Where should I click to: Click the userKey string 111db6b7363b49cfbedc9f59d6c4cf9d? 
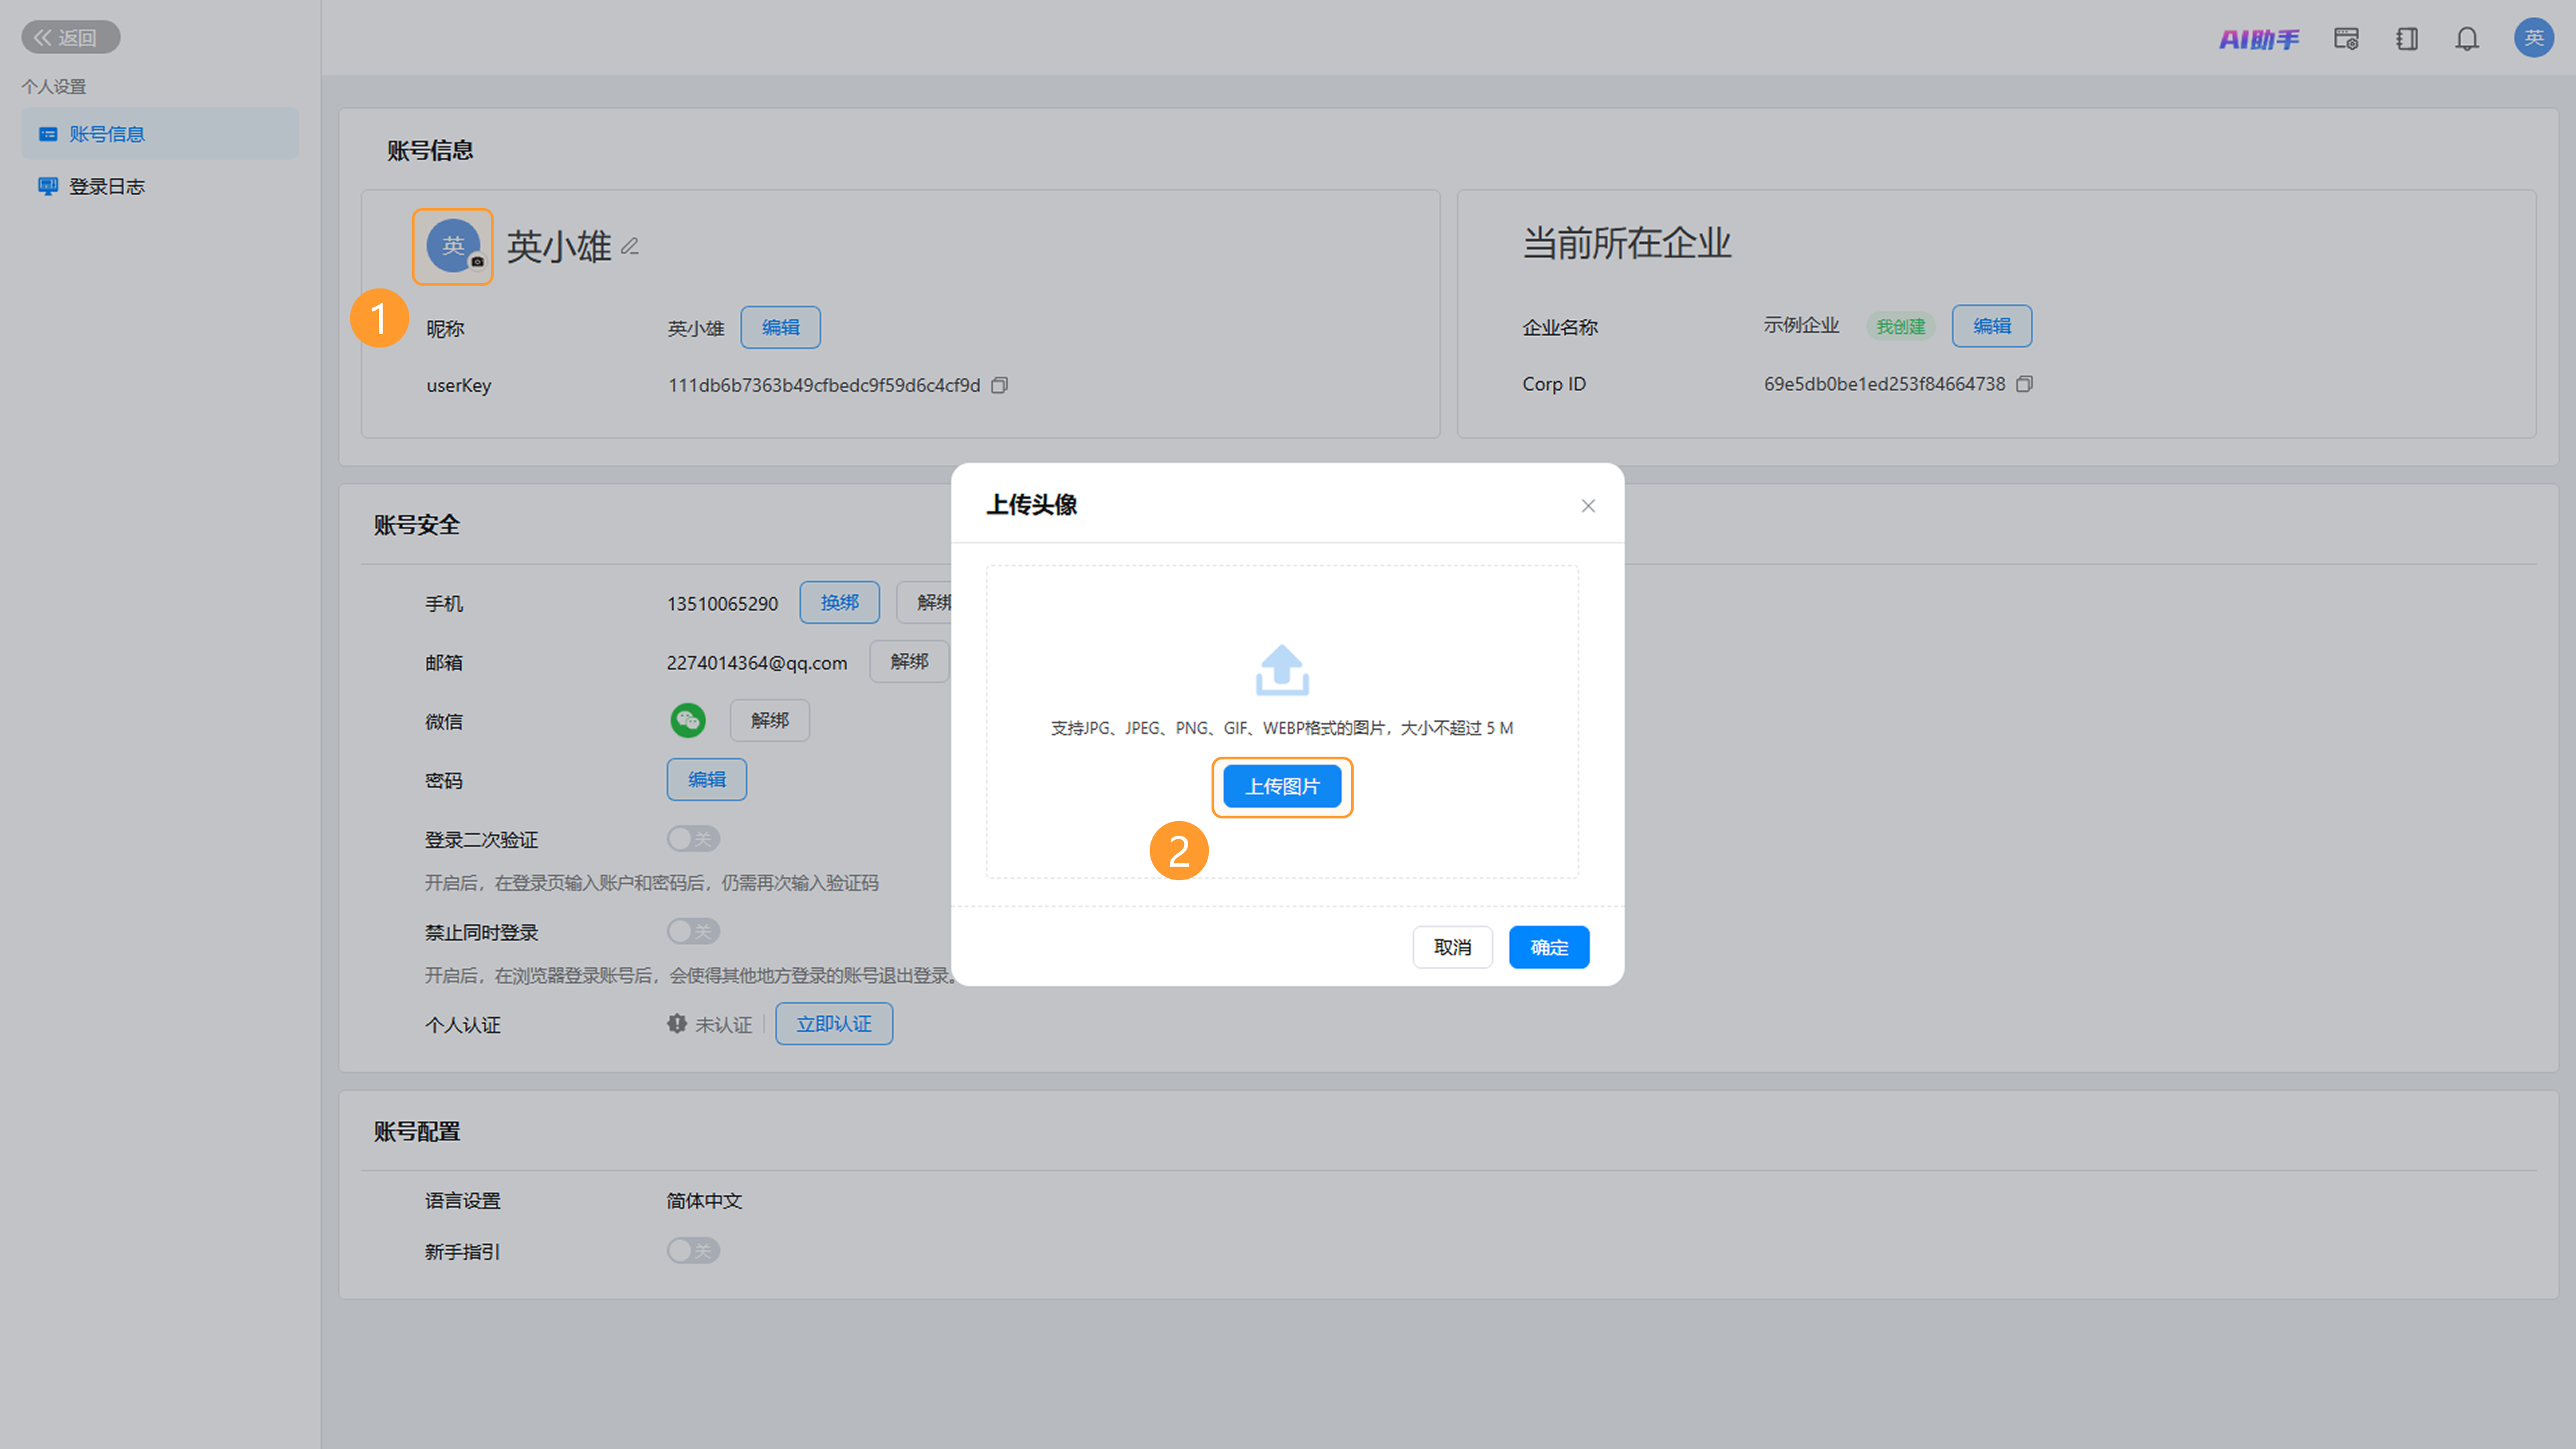[824, 385]
